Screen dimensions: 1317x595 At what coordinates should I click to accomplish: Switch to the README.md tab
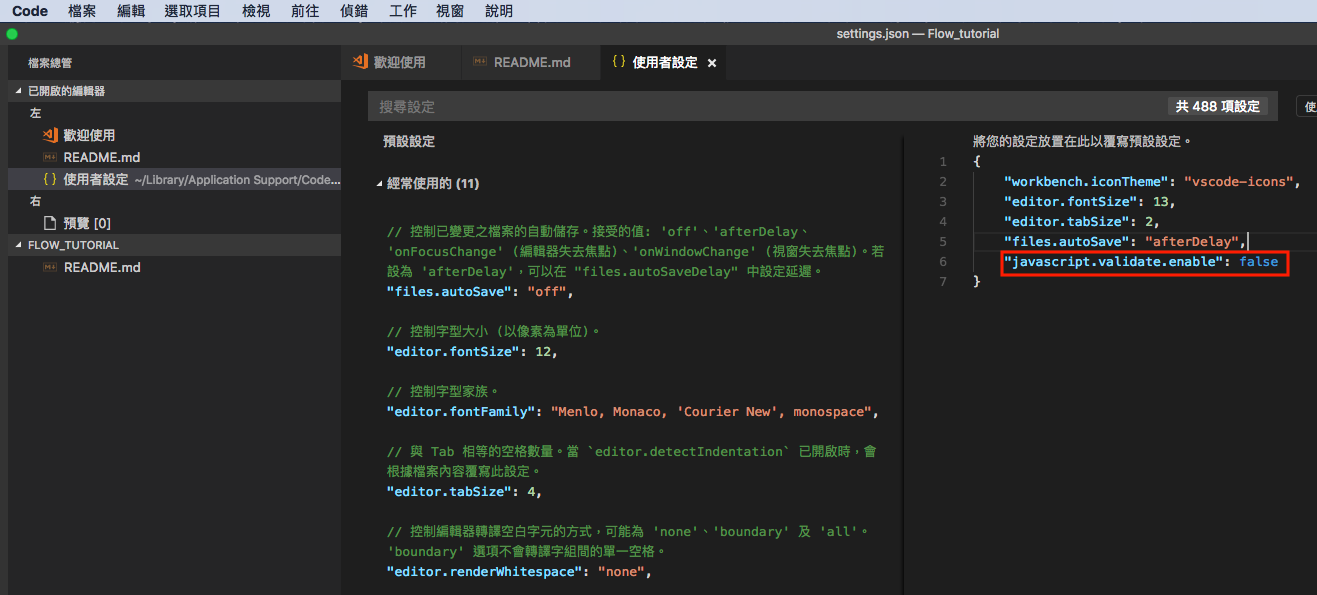(x=531, y=62)
